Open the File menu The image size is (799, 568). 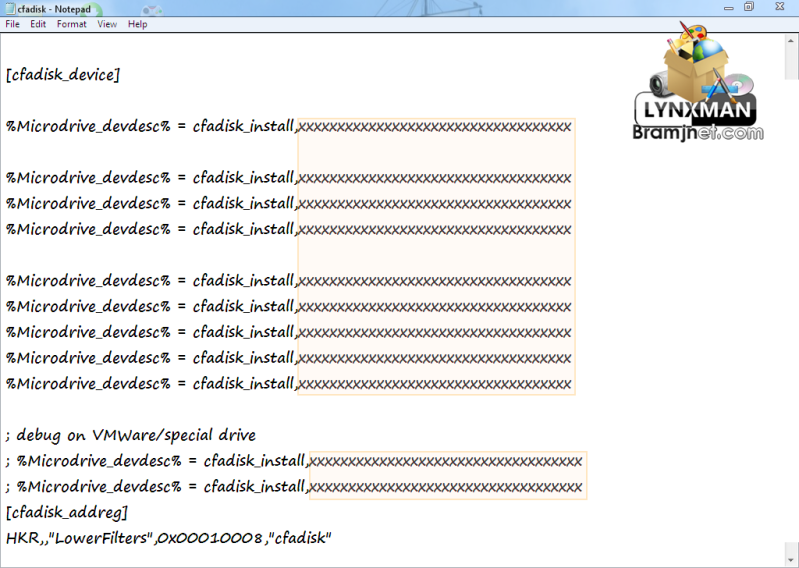[x=12, y=24]
